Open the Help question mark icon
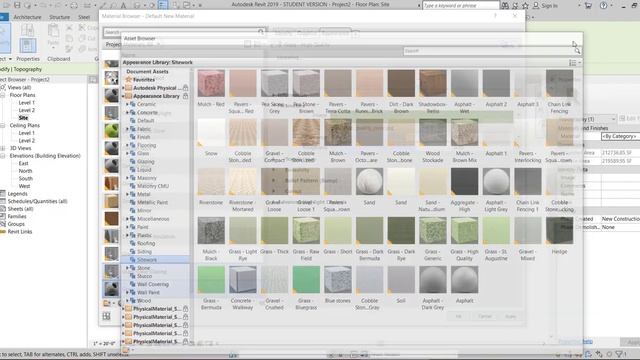Screen dimensions: 640x360 pyautogui.click(x=603, y=5)
